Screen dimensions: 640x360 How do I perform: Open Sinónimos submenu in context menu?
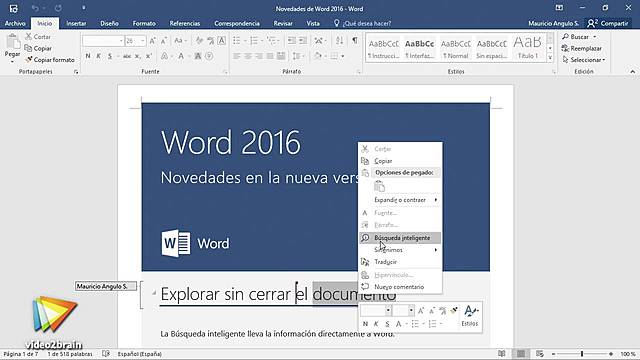pyautogui.click(x=400, y=250)
